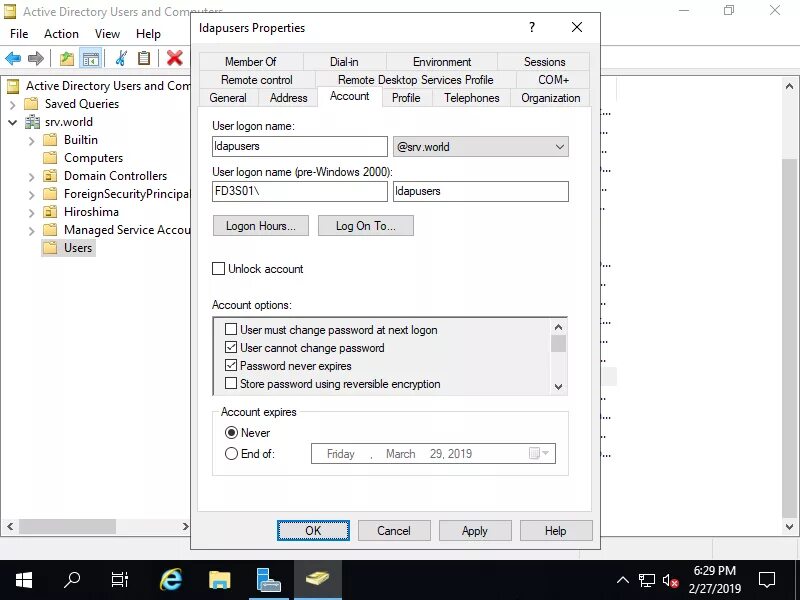Open the taskbar Search magnifier

[72, 580]
